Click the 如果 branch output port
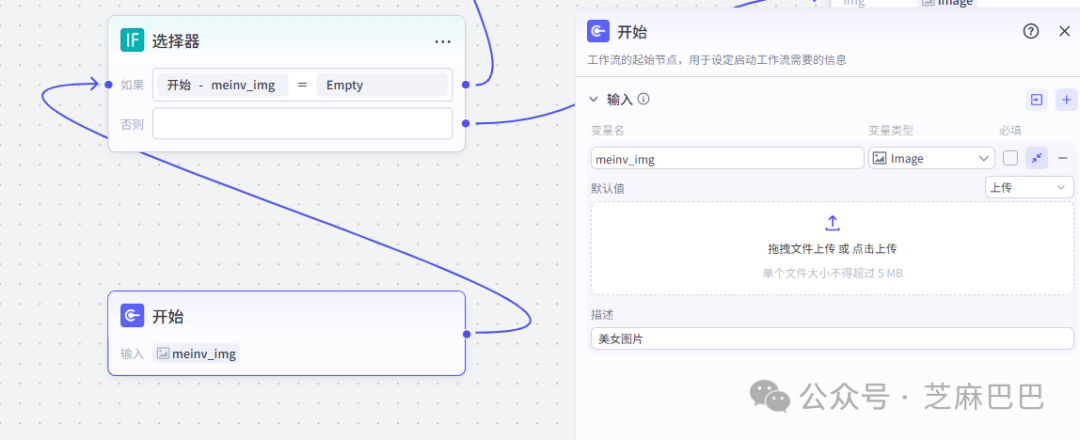 pyautogui.click(x=466, y=85)
